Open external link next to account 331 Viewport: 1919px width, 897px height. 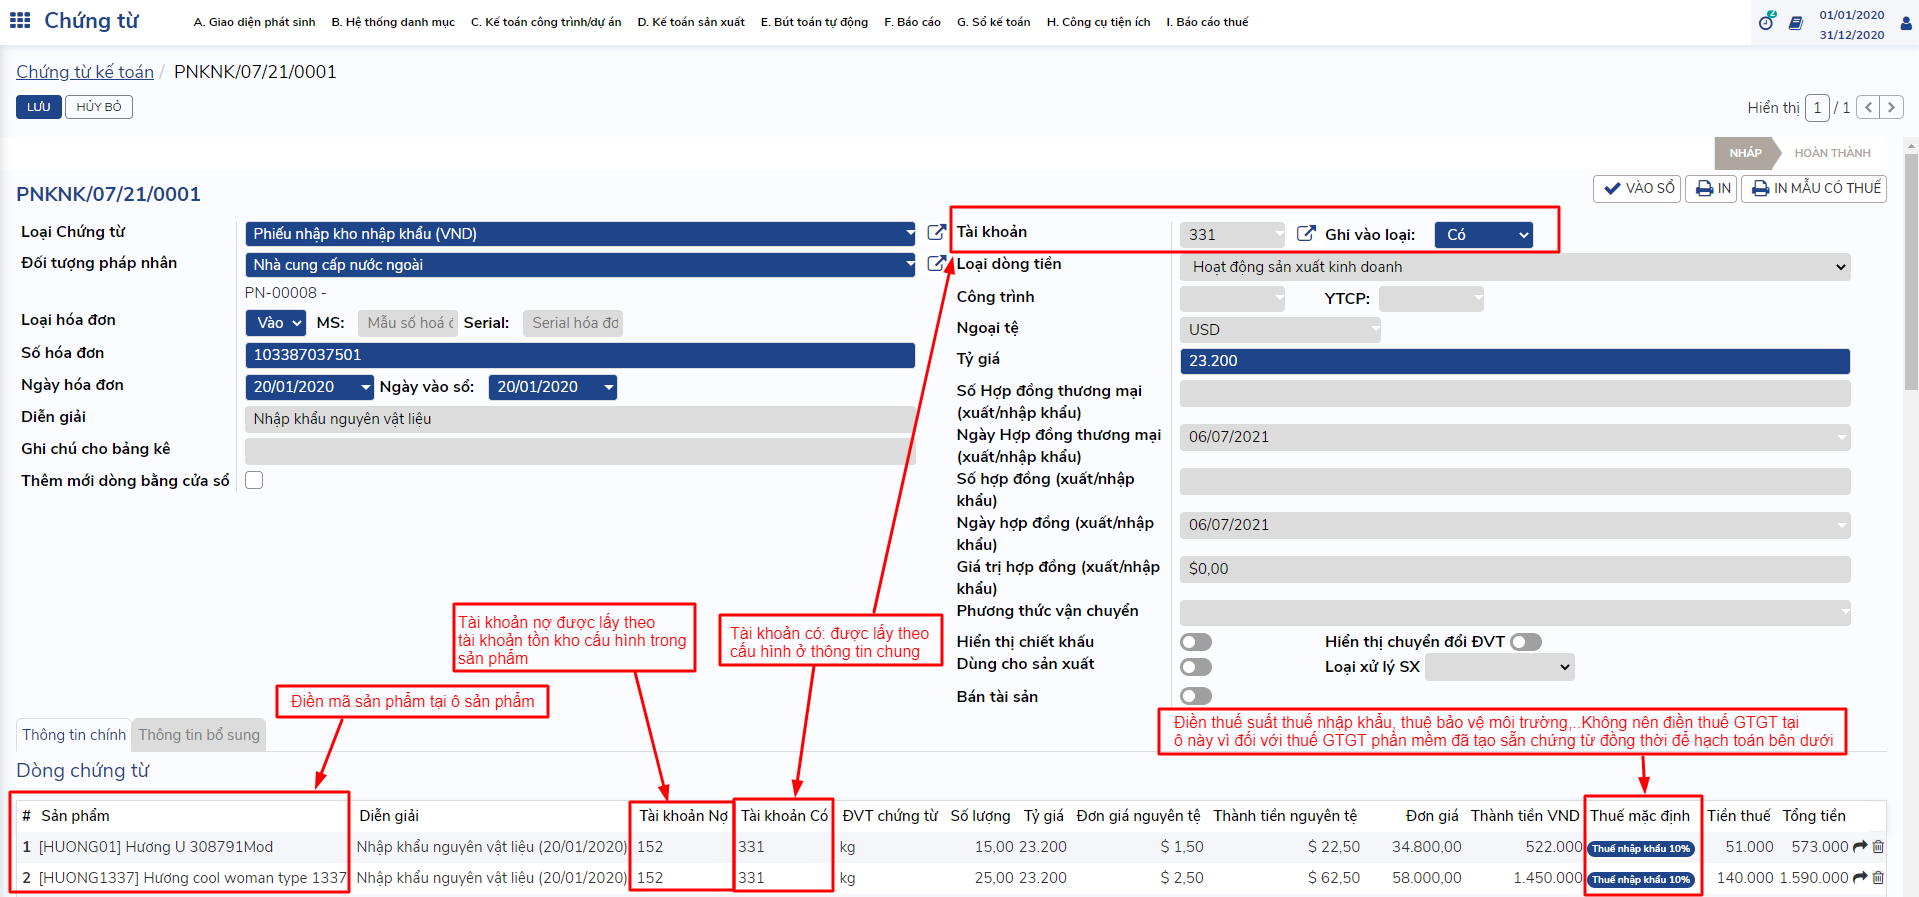(x=1306, y=233)
